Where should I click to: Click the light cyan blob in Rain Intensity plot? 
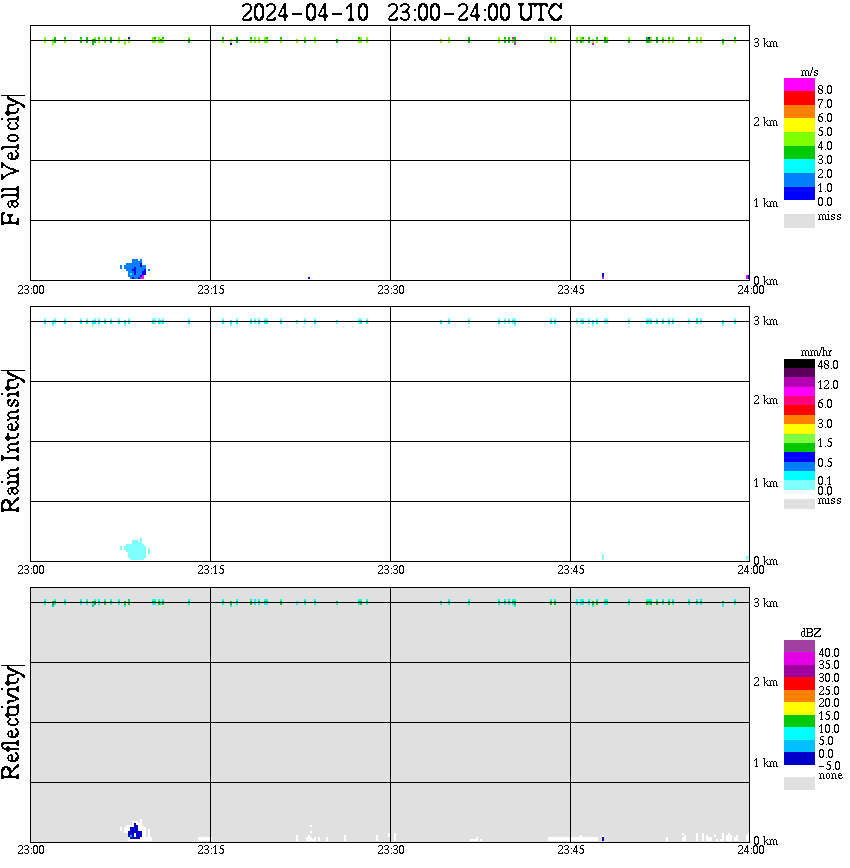coord(136,549)
